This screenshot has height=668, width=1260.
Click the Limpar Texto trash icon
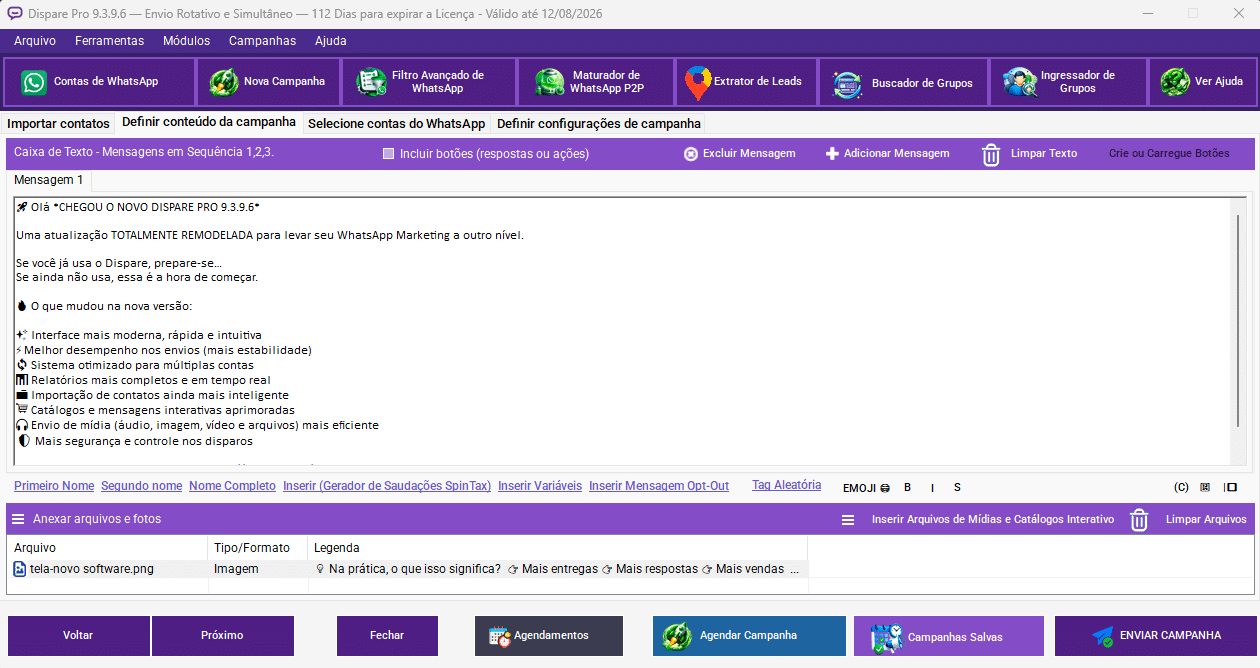[x=991, y=154]
